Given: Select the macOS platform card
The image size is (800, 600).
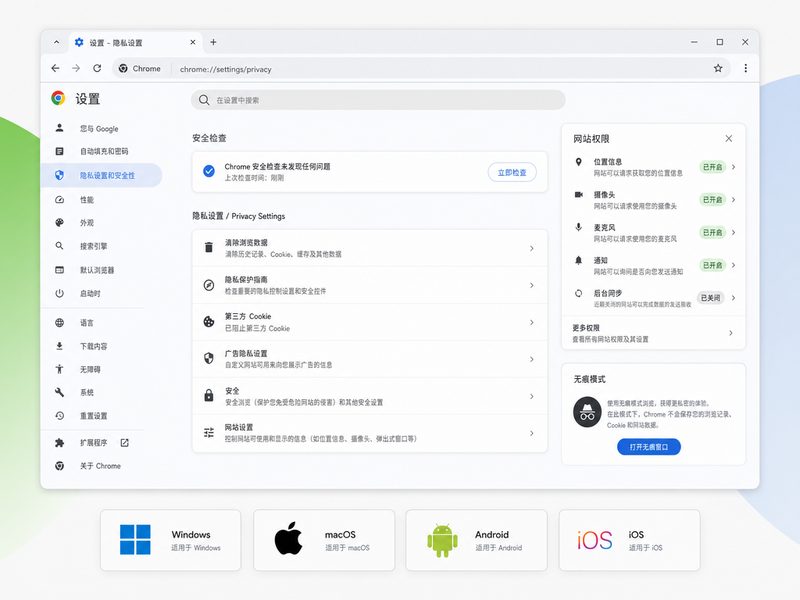Looking at the screenshot, I should point(324,540).
